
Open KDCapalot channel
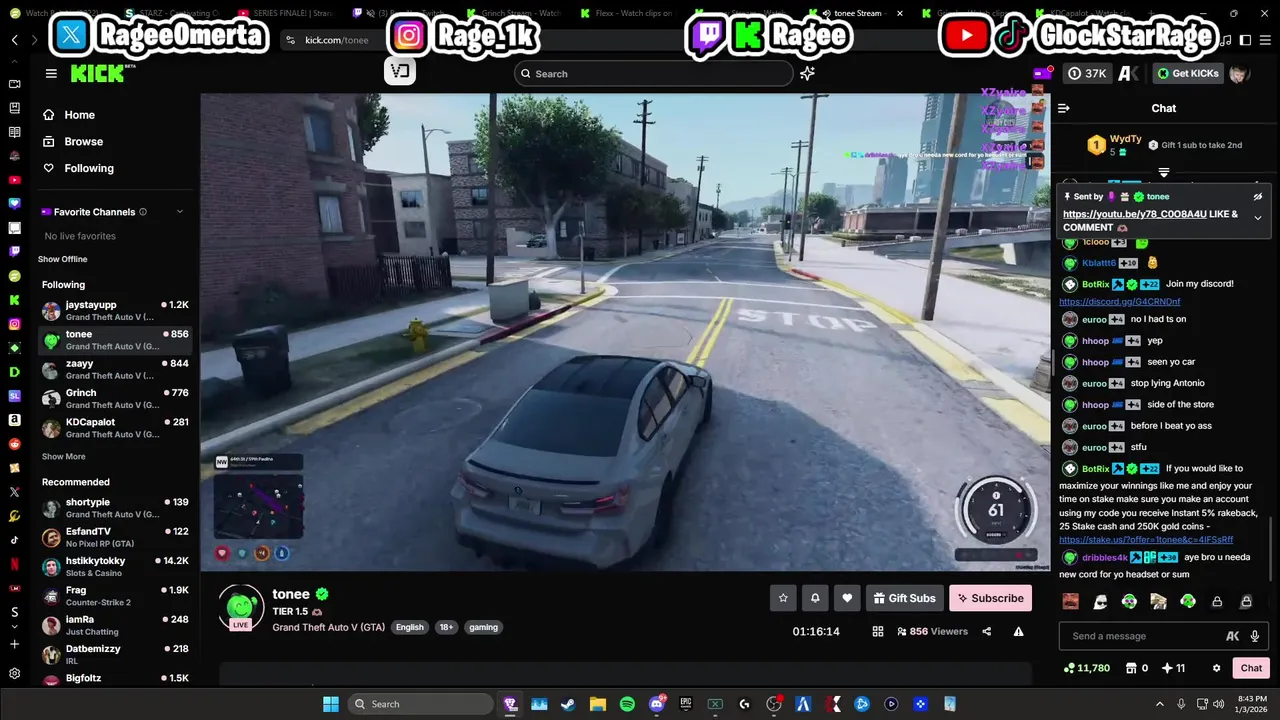click(x=115, y=428)
